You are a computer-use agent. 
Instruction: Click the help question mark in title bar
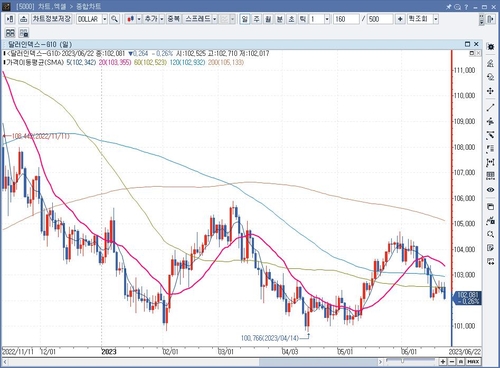pos(466,6)
